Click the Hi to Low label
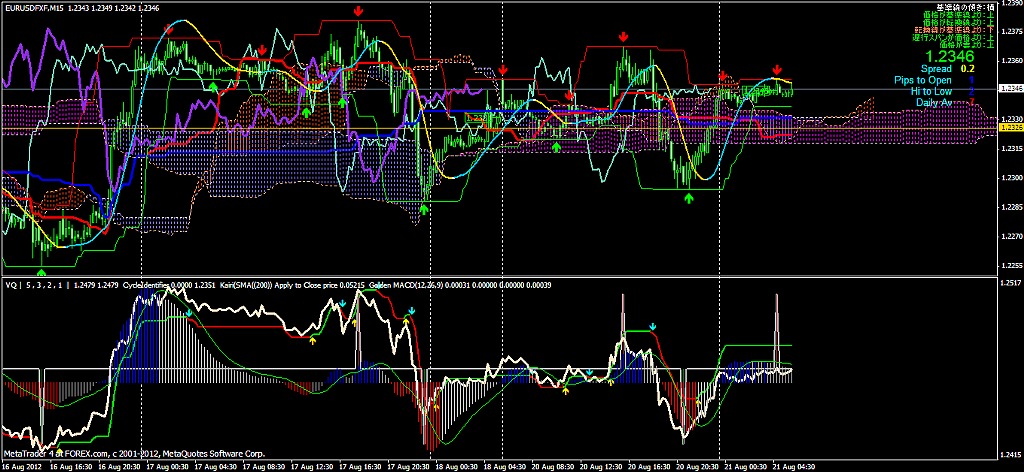The image size is (1024, 472). (931, 91)
